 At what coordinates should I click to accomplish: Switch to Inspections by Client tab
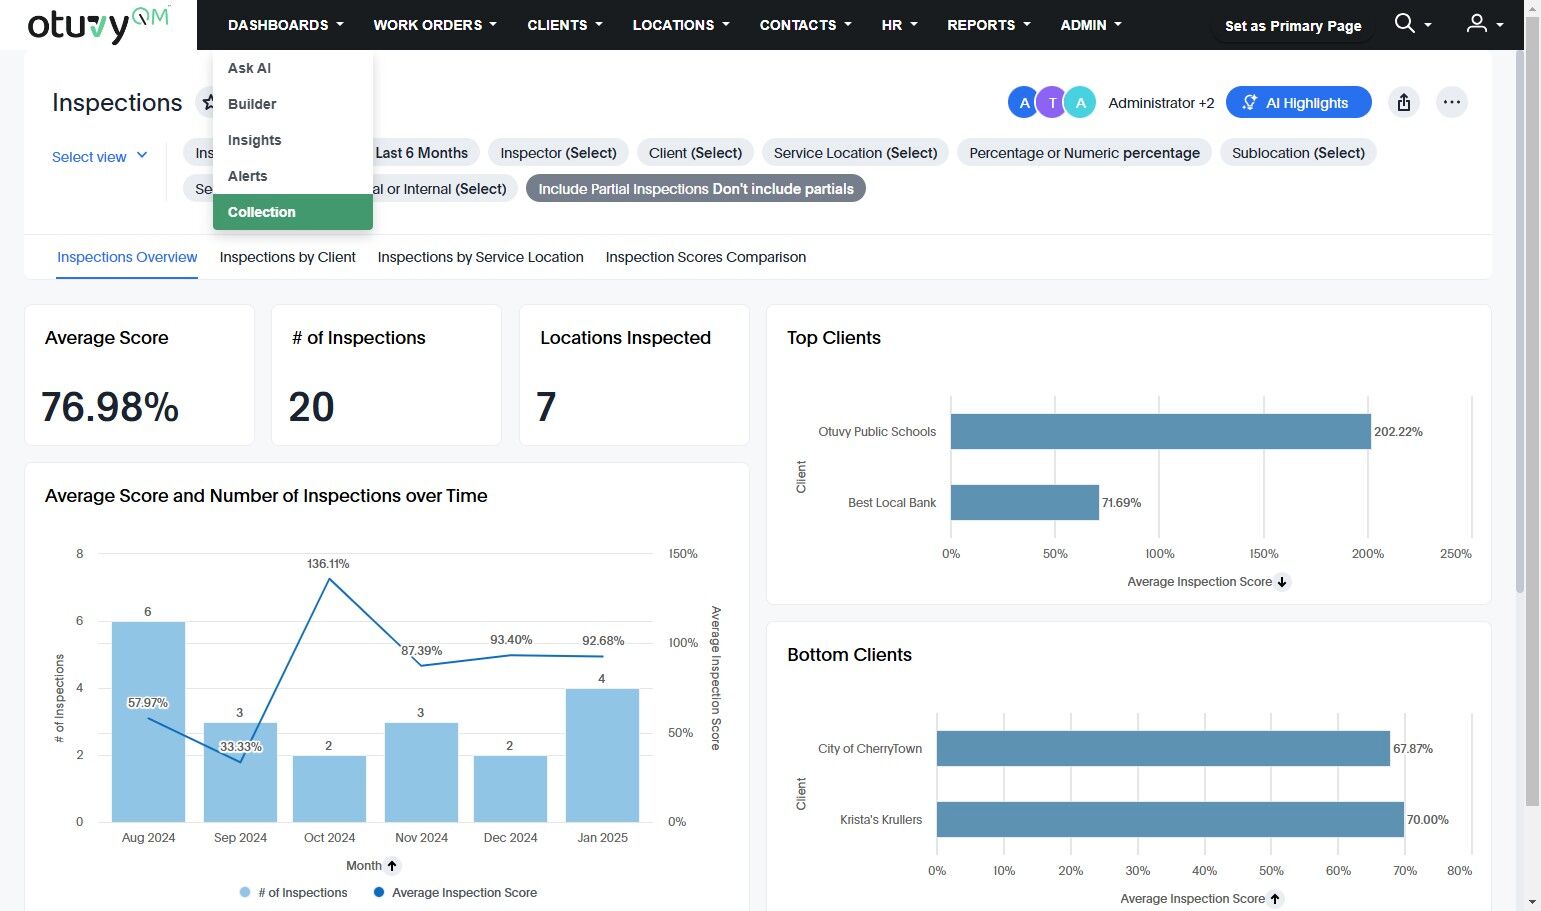[288, 257]
